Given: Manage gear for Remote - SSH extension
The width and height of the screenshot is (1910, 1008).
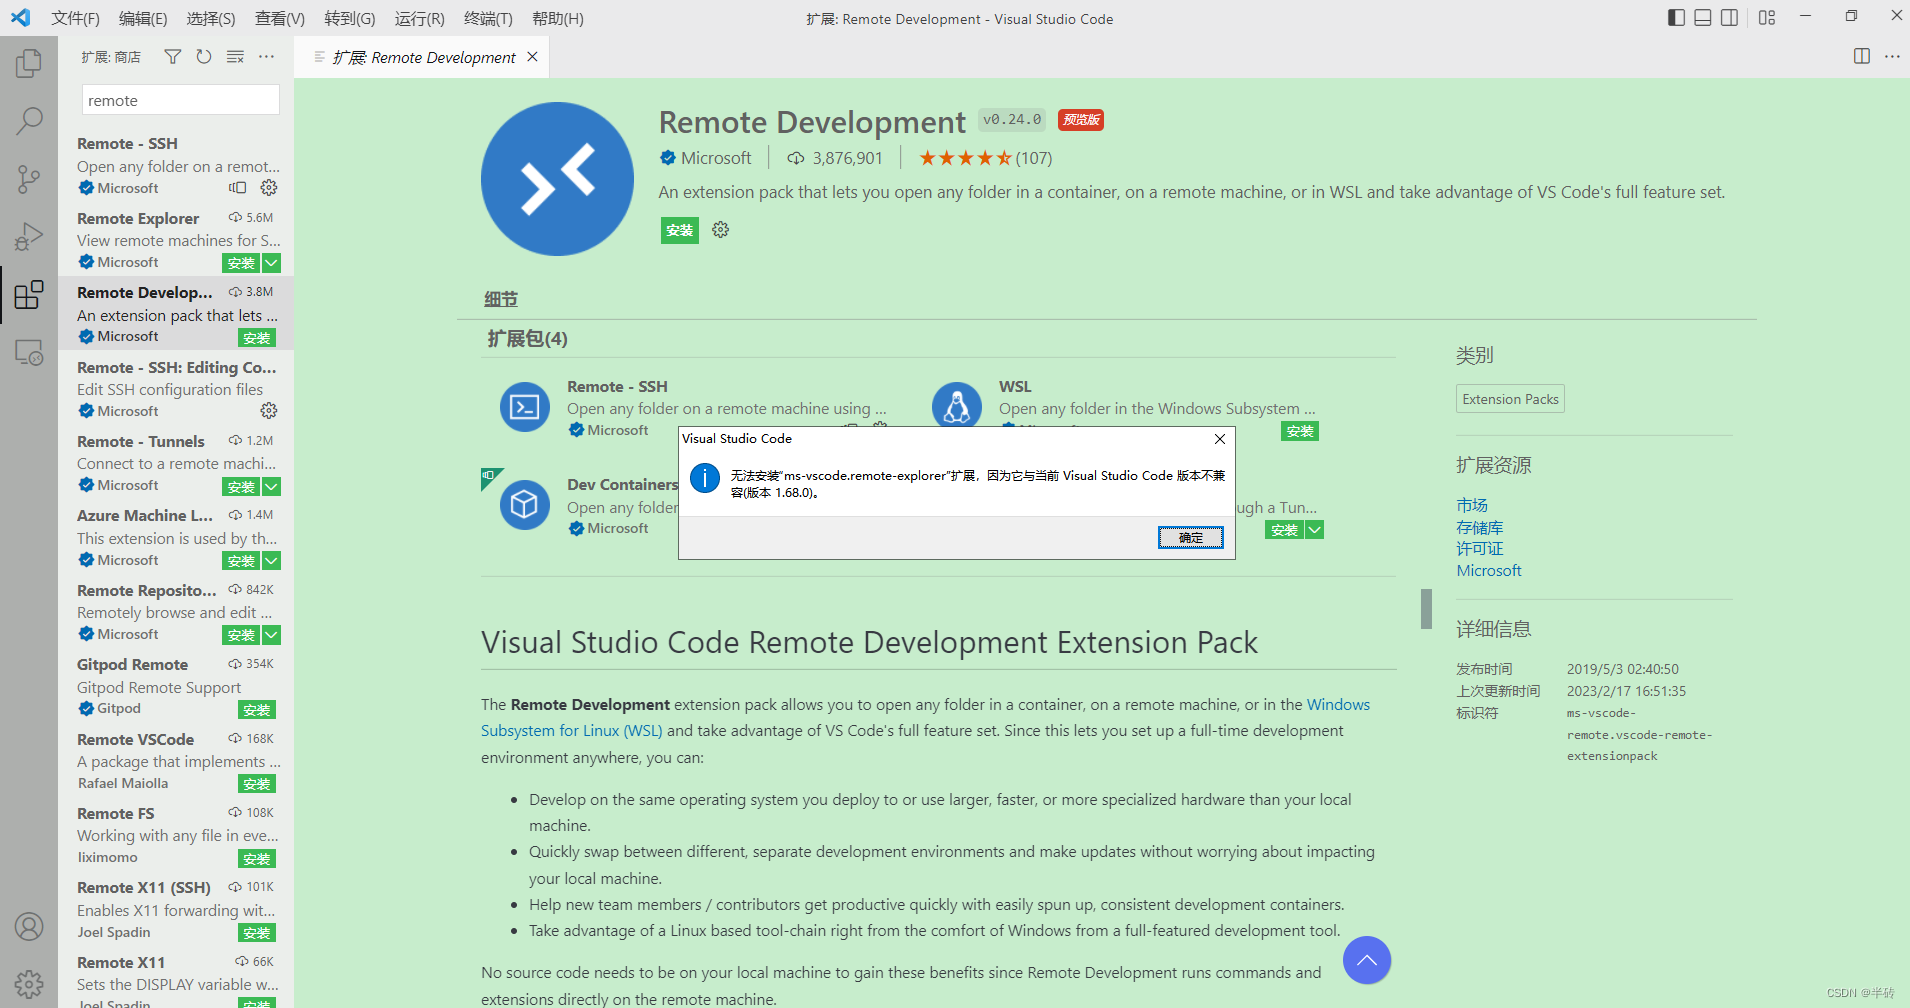Looking at the screenshot, I should 269,188.
